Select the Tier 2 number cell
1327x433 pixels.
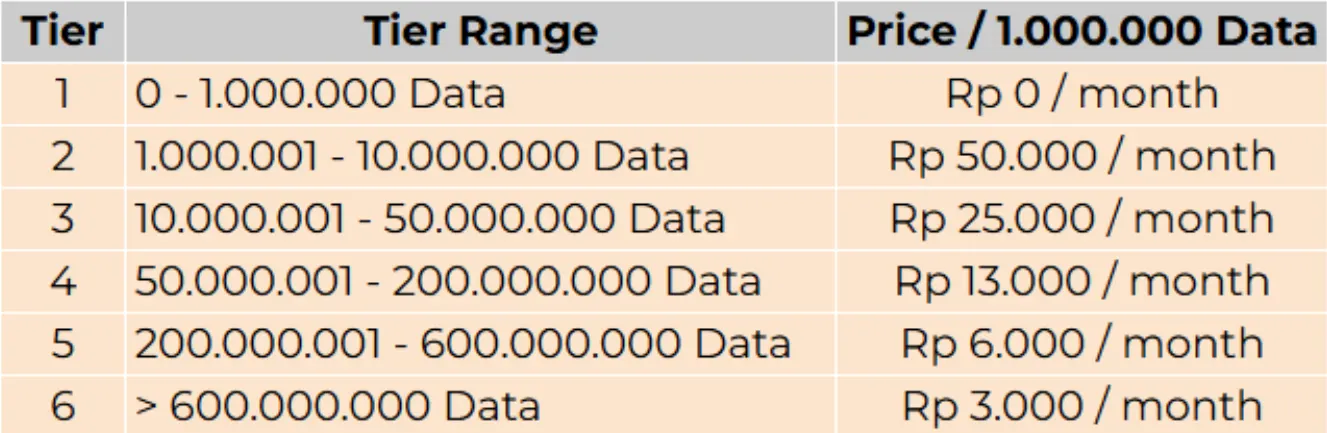pos(63,156)
